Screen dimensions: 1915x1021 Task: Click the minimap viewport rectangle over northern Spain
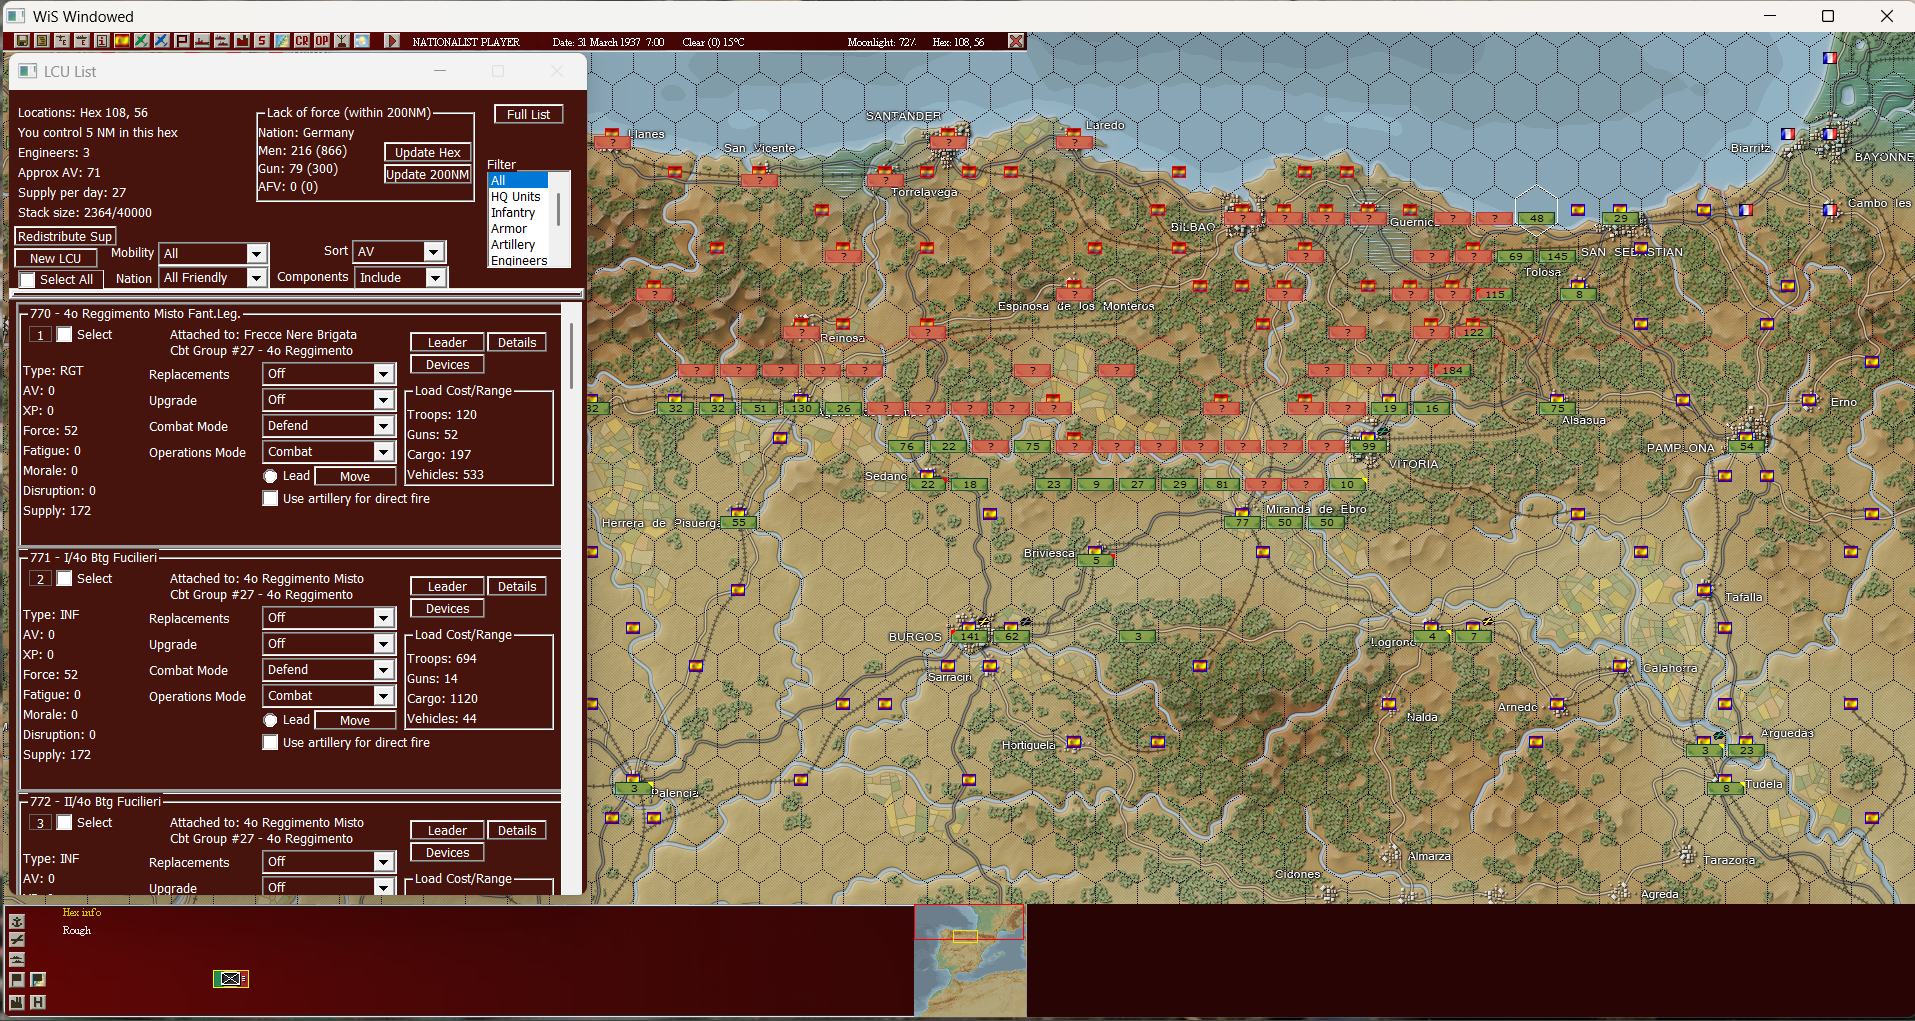point(966,937)
